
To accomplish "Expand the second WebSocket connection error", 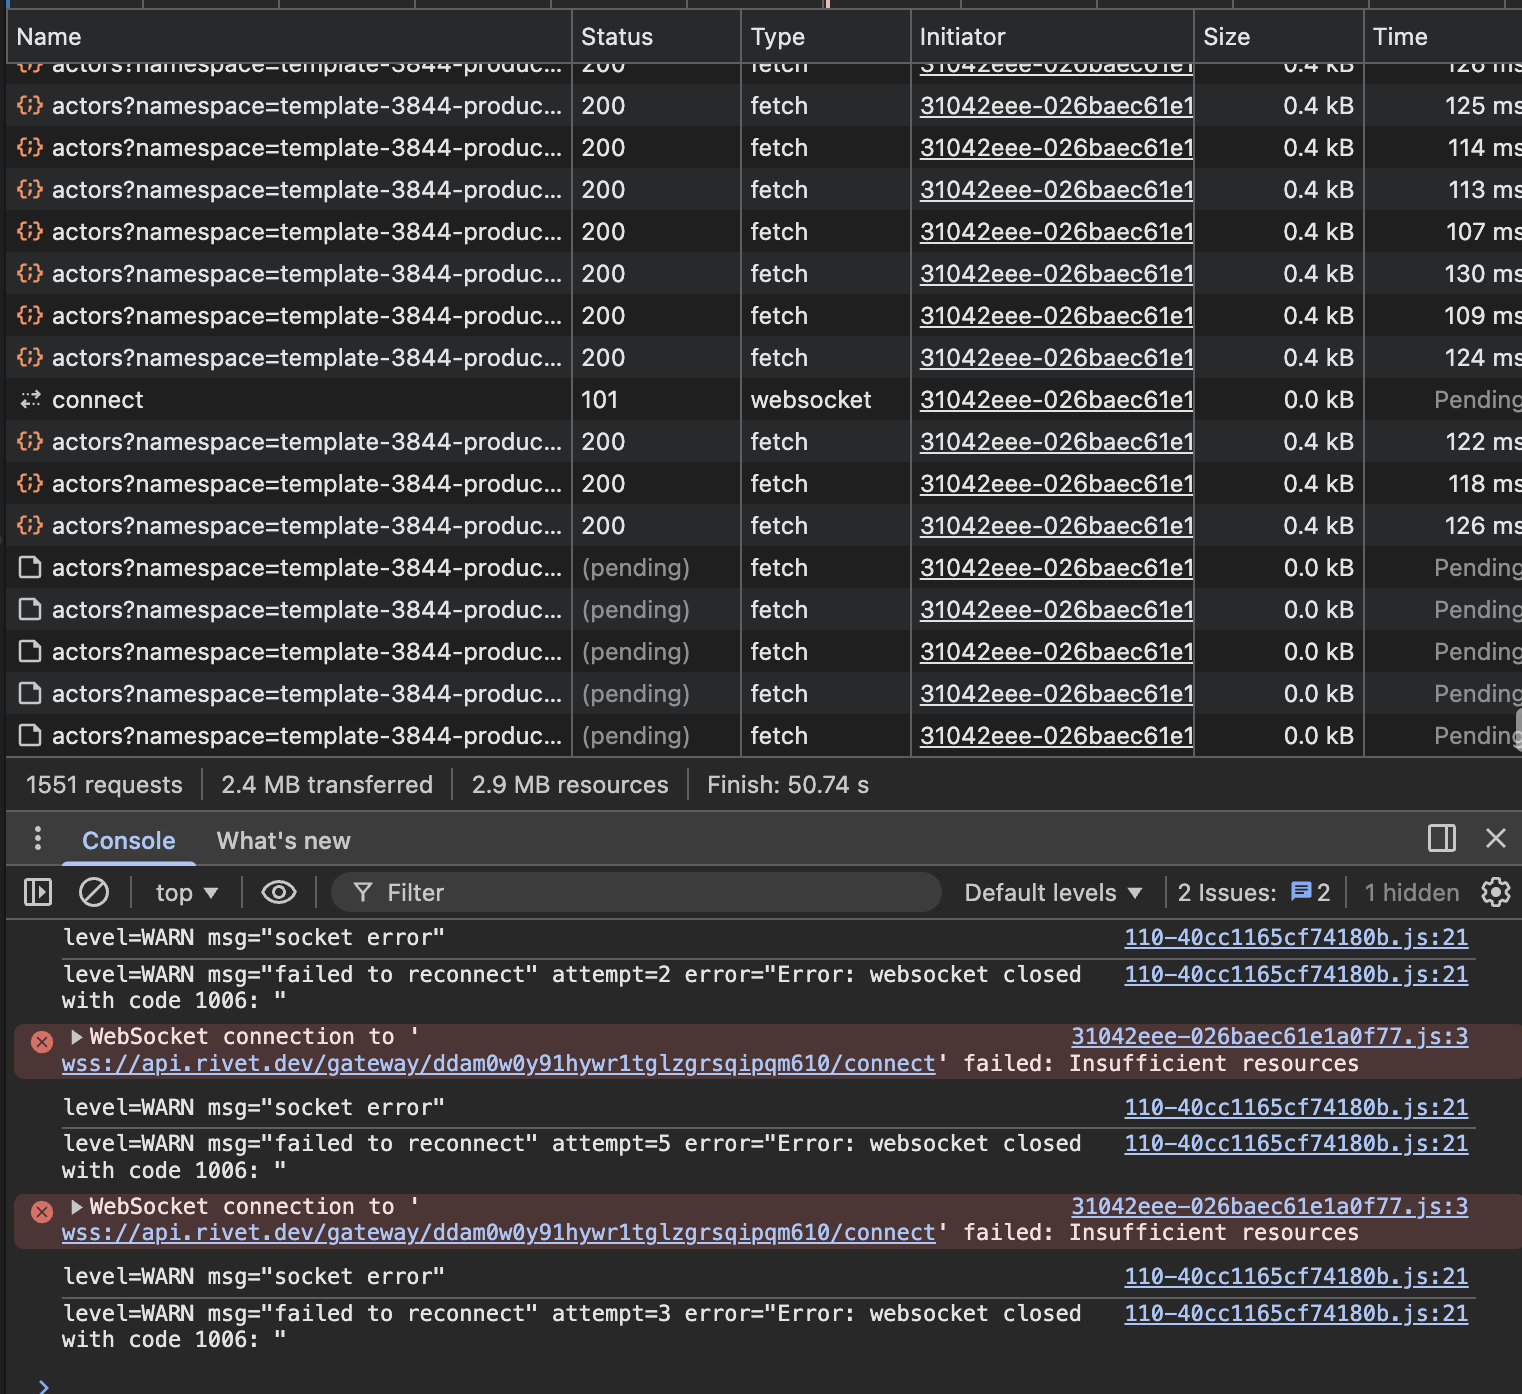I will tap(77, 1207).
